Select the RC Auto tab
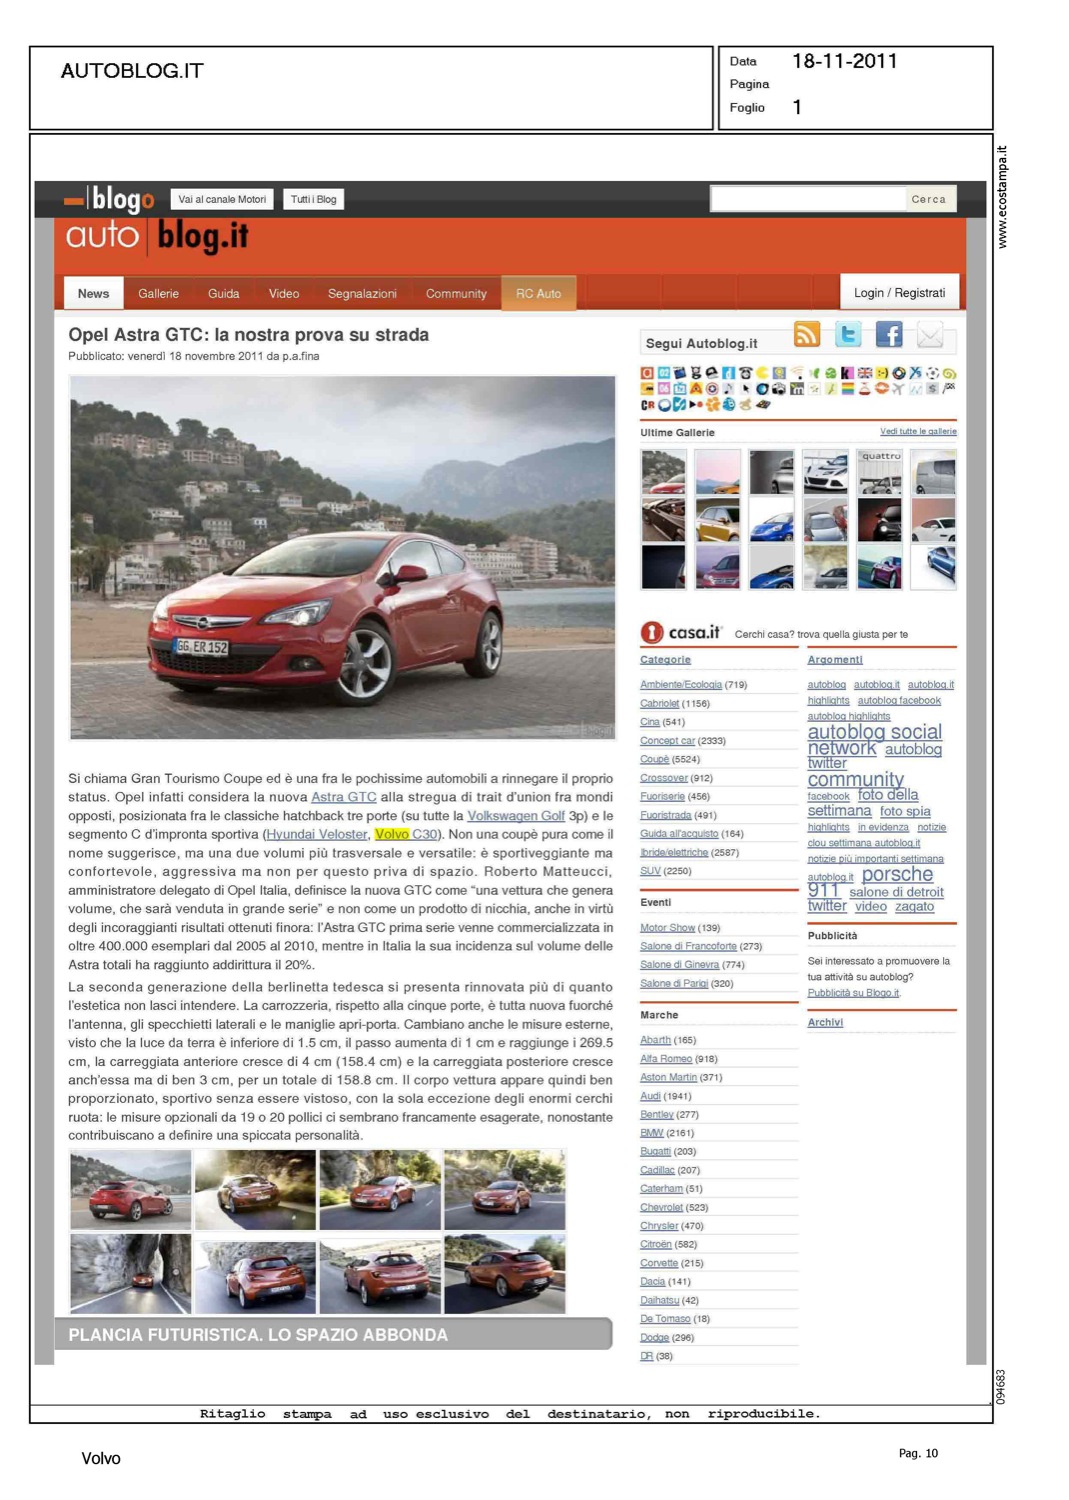The height and width of the screenshot is (1500, 1069). pos(538,294)
